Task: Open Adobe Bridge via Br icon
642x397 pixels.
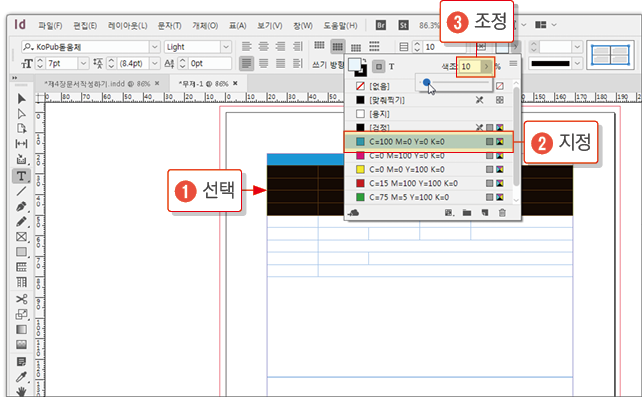Action: (381, 25)
